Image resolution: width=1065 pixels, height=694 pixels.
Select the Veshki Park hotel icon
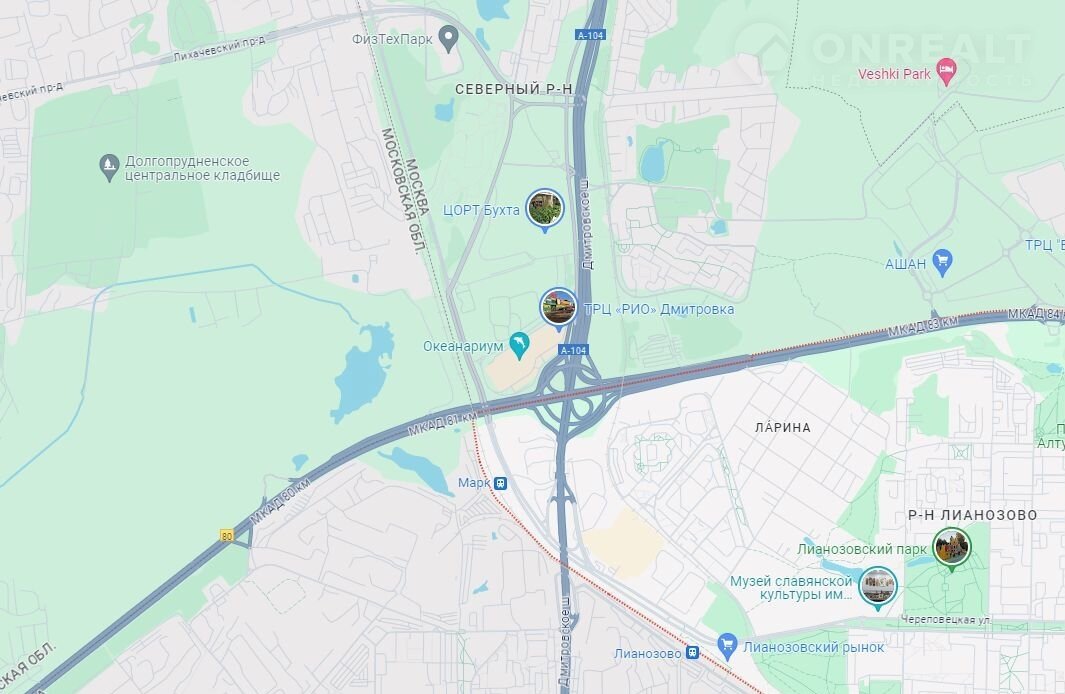pyautogui.click(x=946, y=71)
